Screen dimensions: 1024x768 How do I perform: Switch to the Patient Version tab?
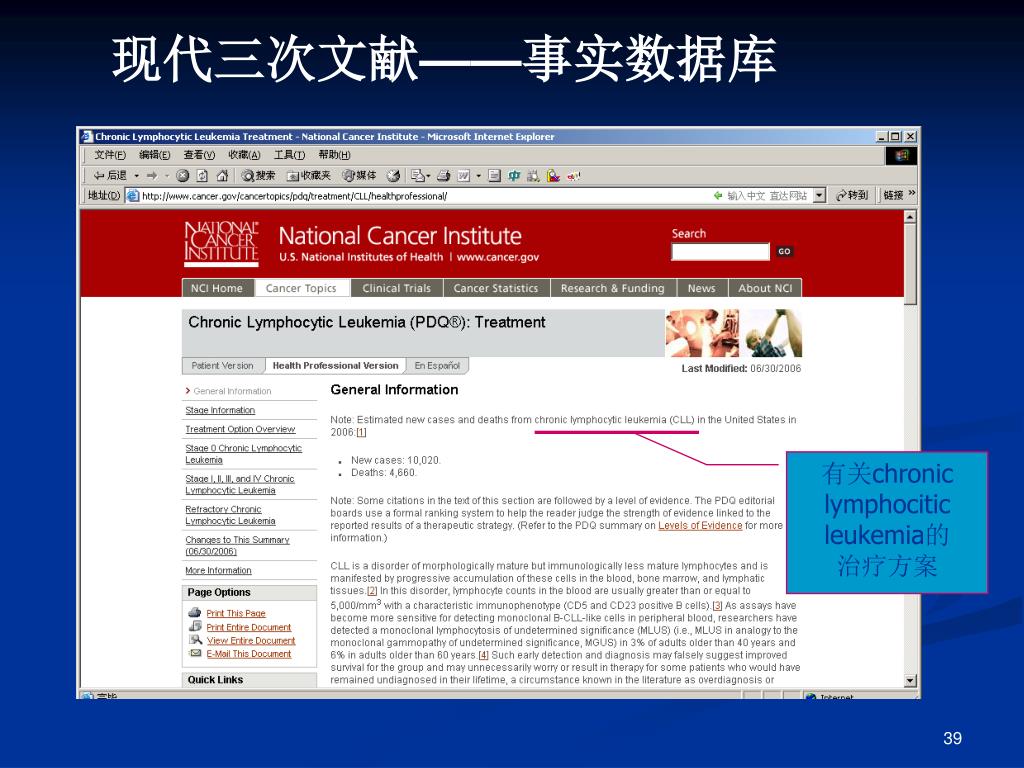[x=223, y=366]
